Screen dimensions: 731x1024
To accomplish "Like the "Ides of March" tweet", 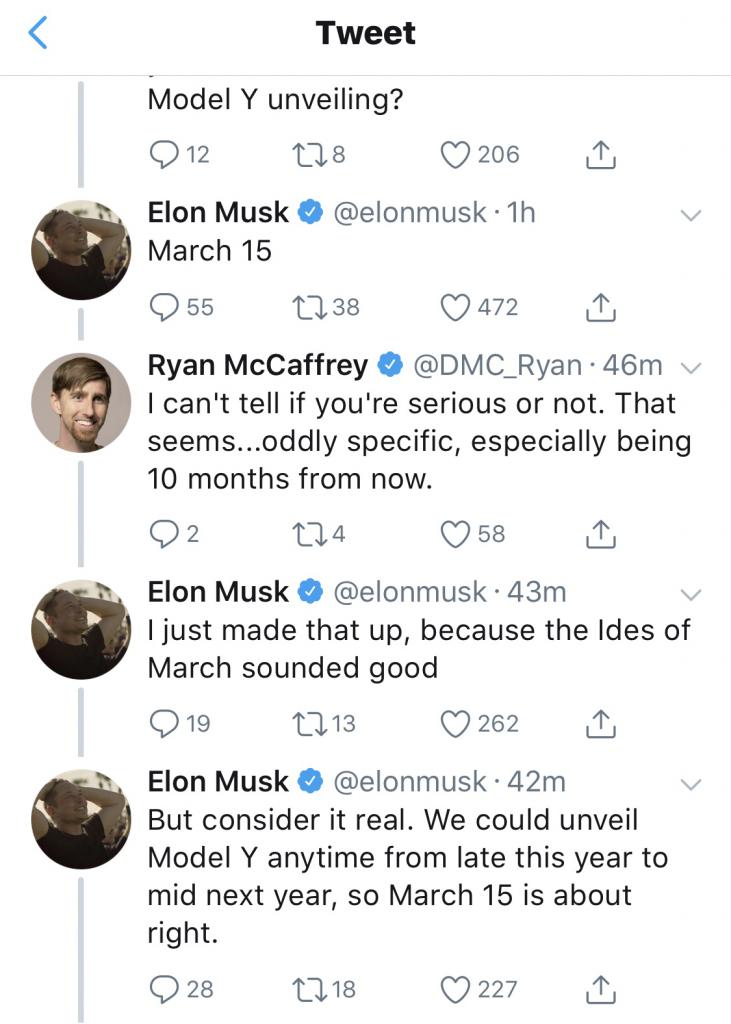I will pos(456,723).
